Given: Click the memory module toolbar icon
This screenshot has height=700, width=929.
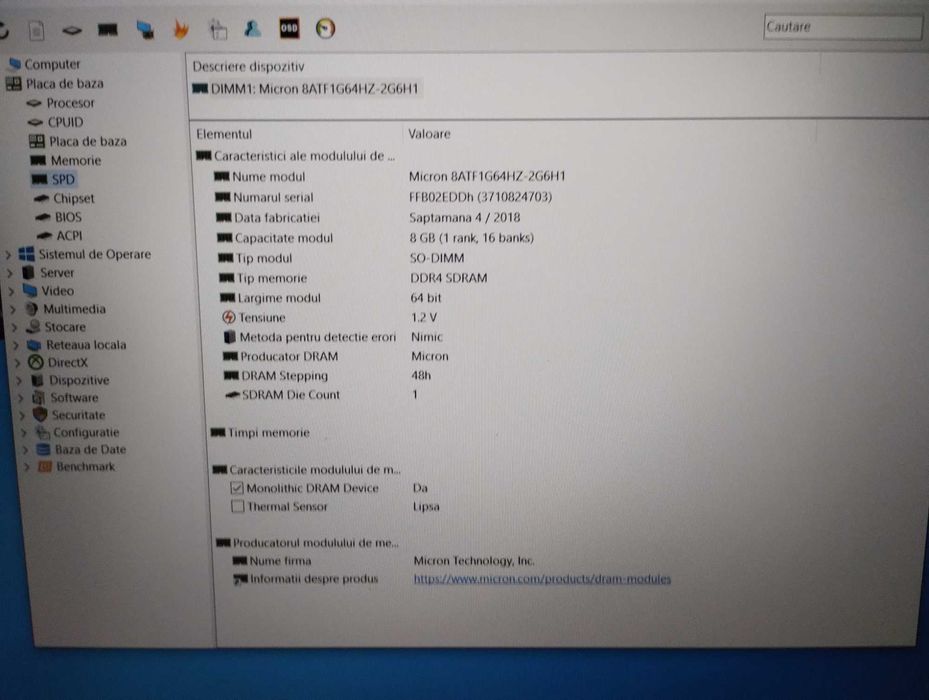Looking at the screenshot, I should (107, 29).
